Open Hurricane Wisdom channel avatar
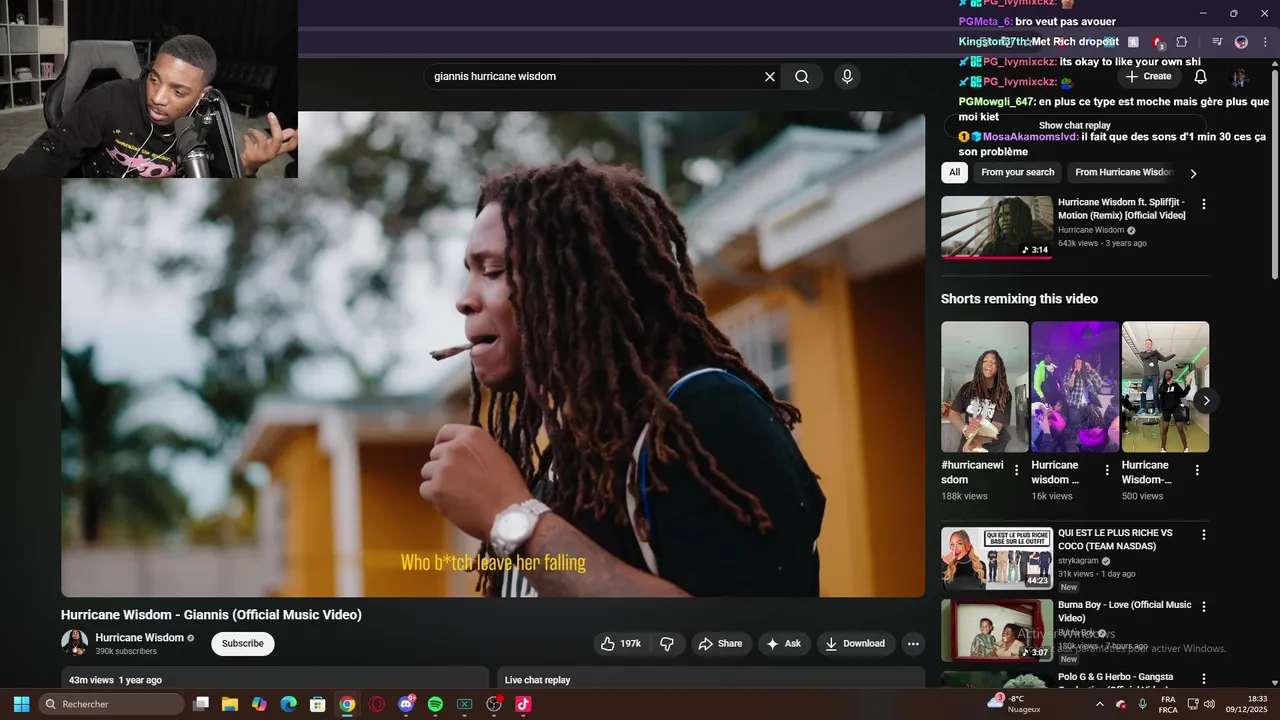 point(74,643)
